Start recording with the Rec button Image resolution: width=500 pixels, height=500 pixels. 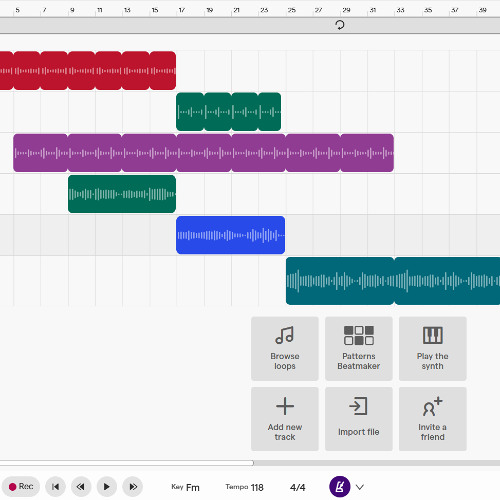21,487
